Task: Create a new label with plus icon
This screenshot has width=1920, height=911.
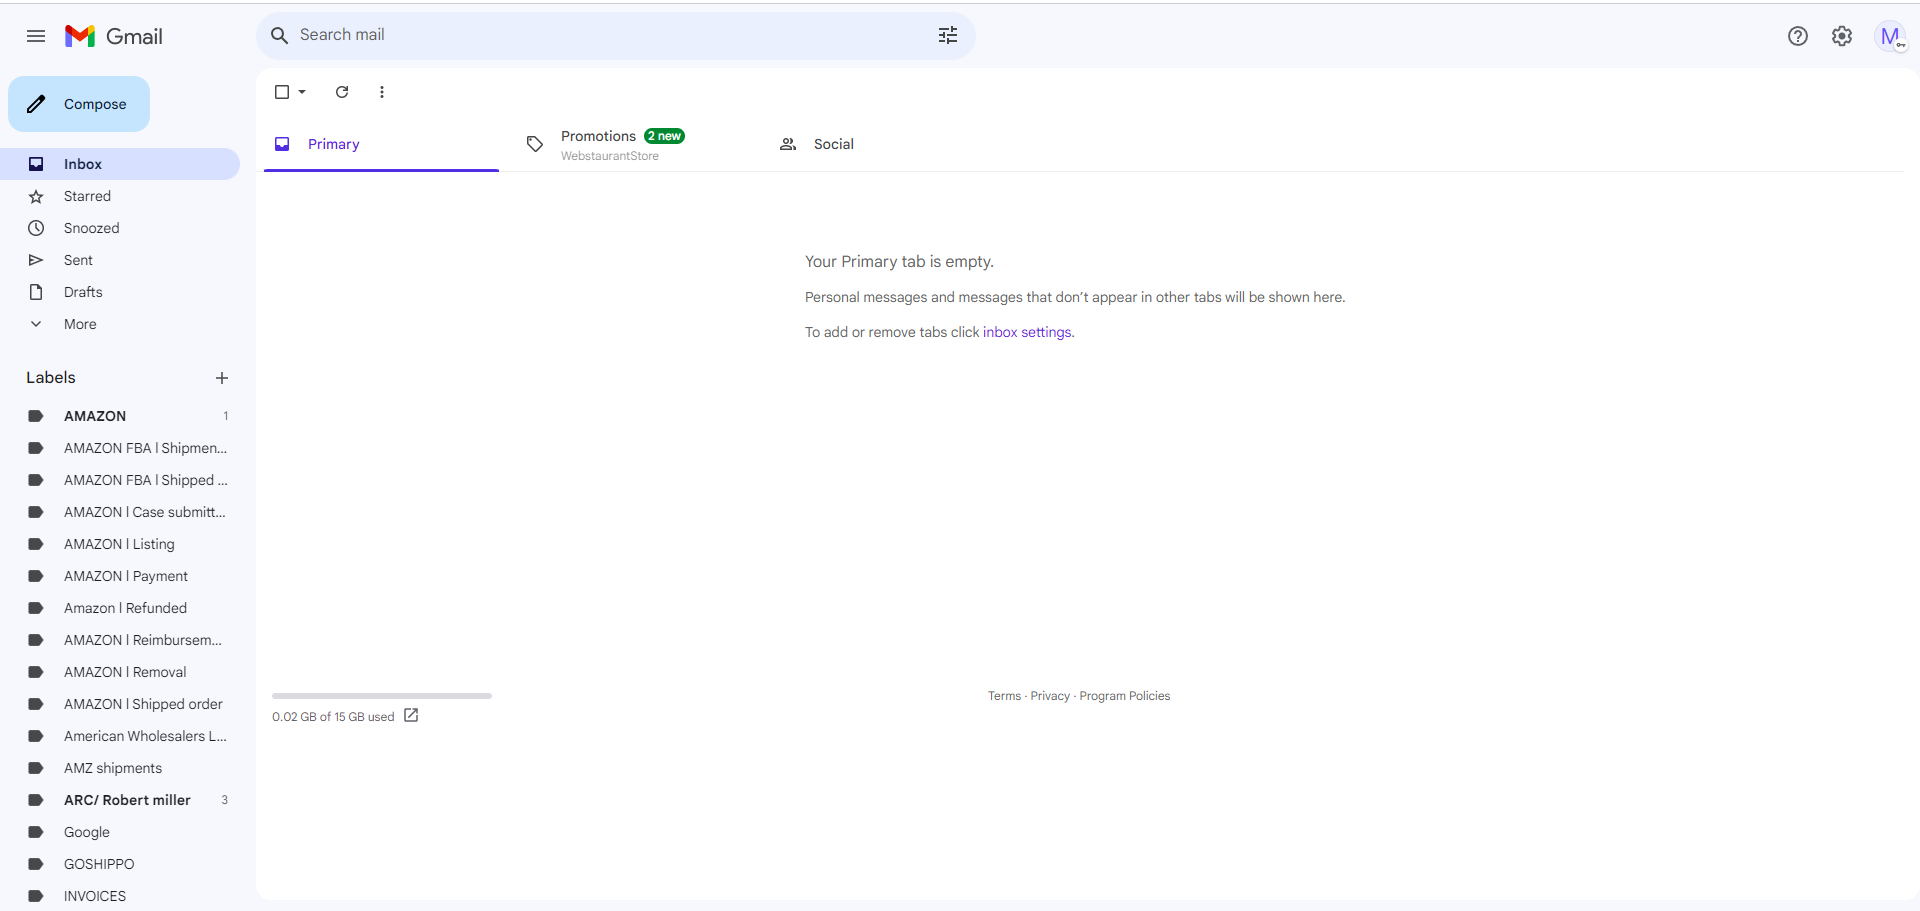Action: tap(222, 378)
